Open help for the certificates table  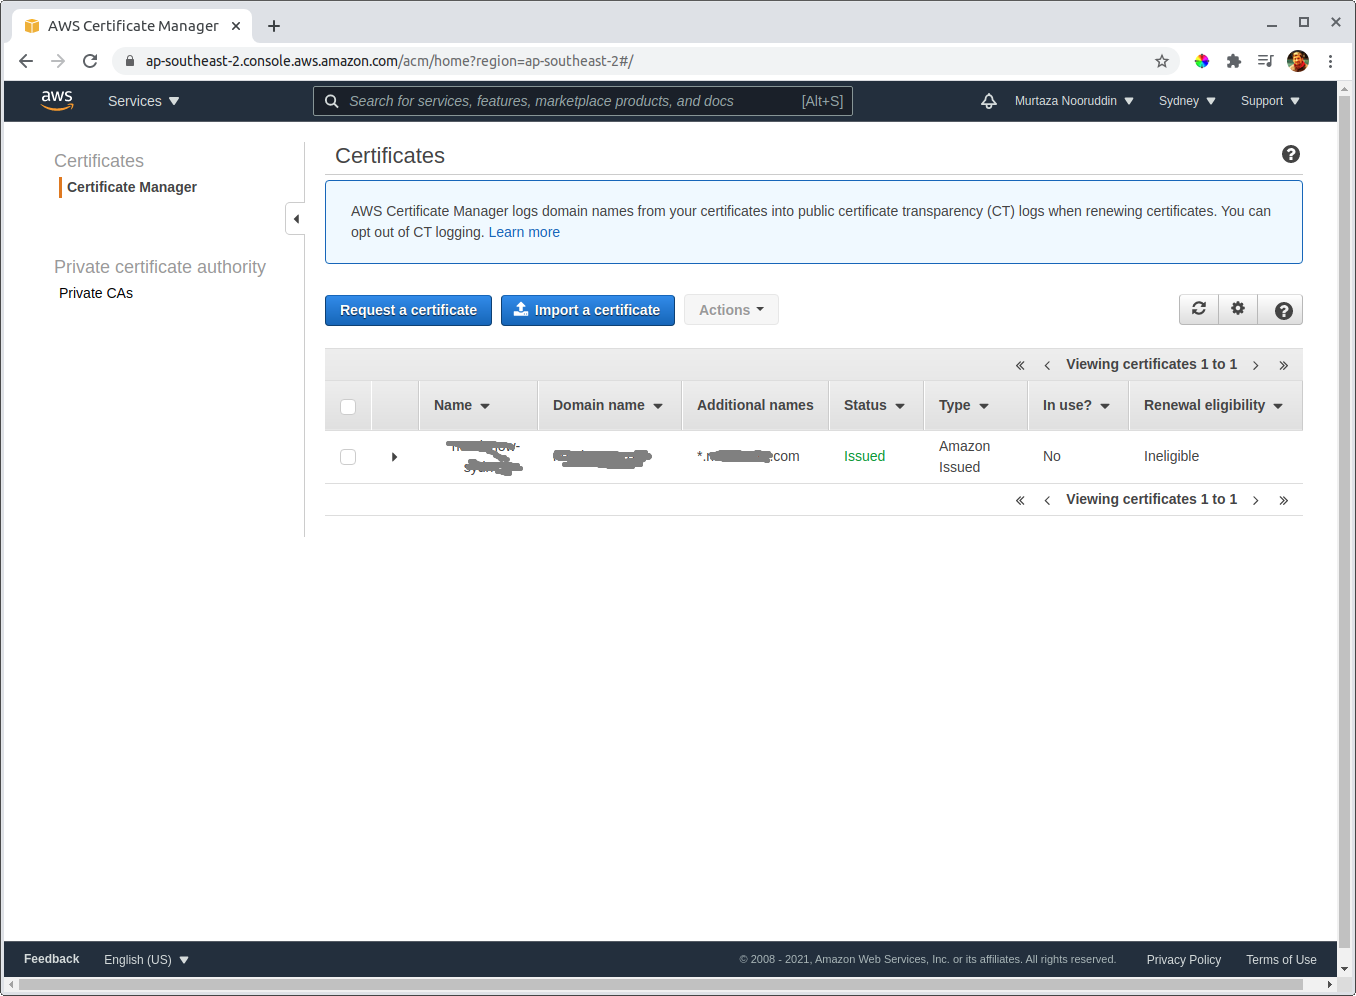click(x=1281, y=309)
